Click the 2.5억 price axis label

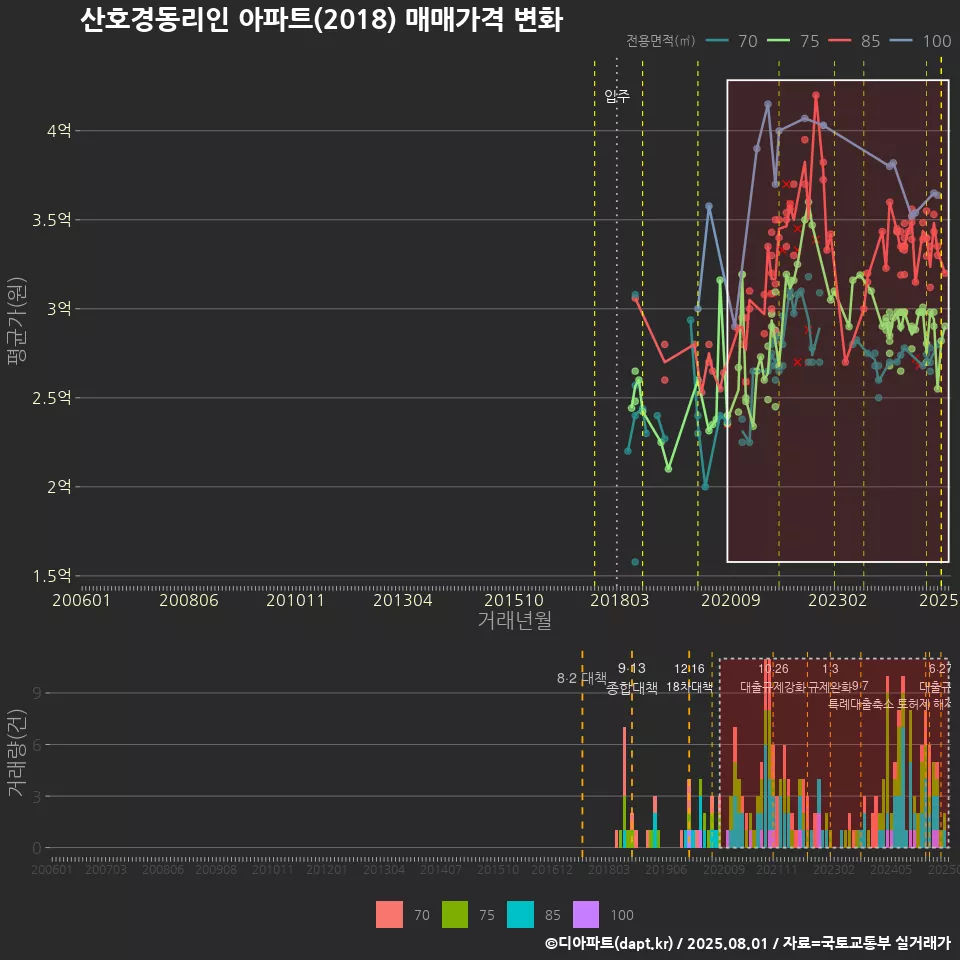(x=52, y=398)
